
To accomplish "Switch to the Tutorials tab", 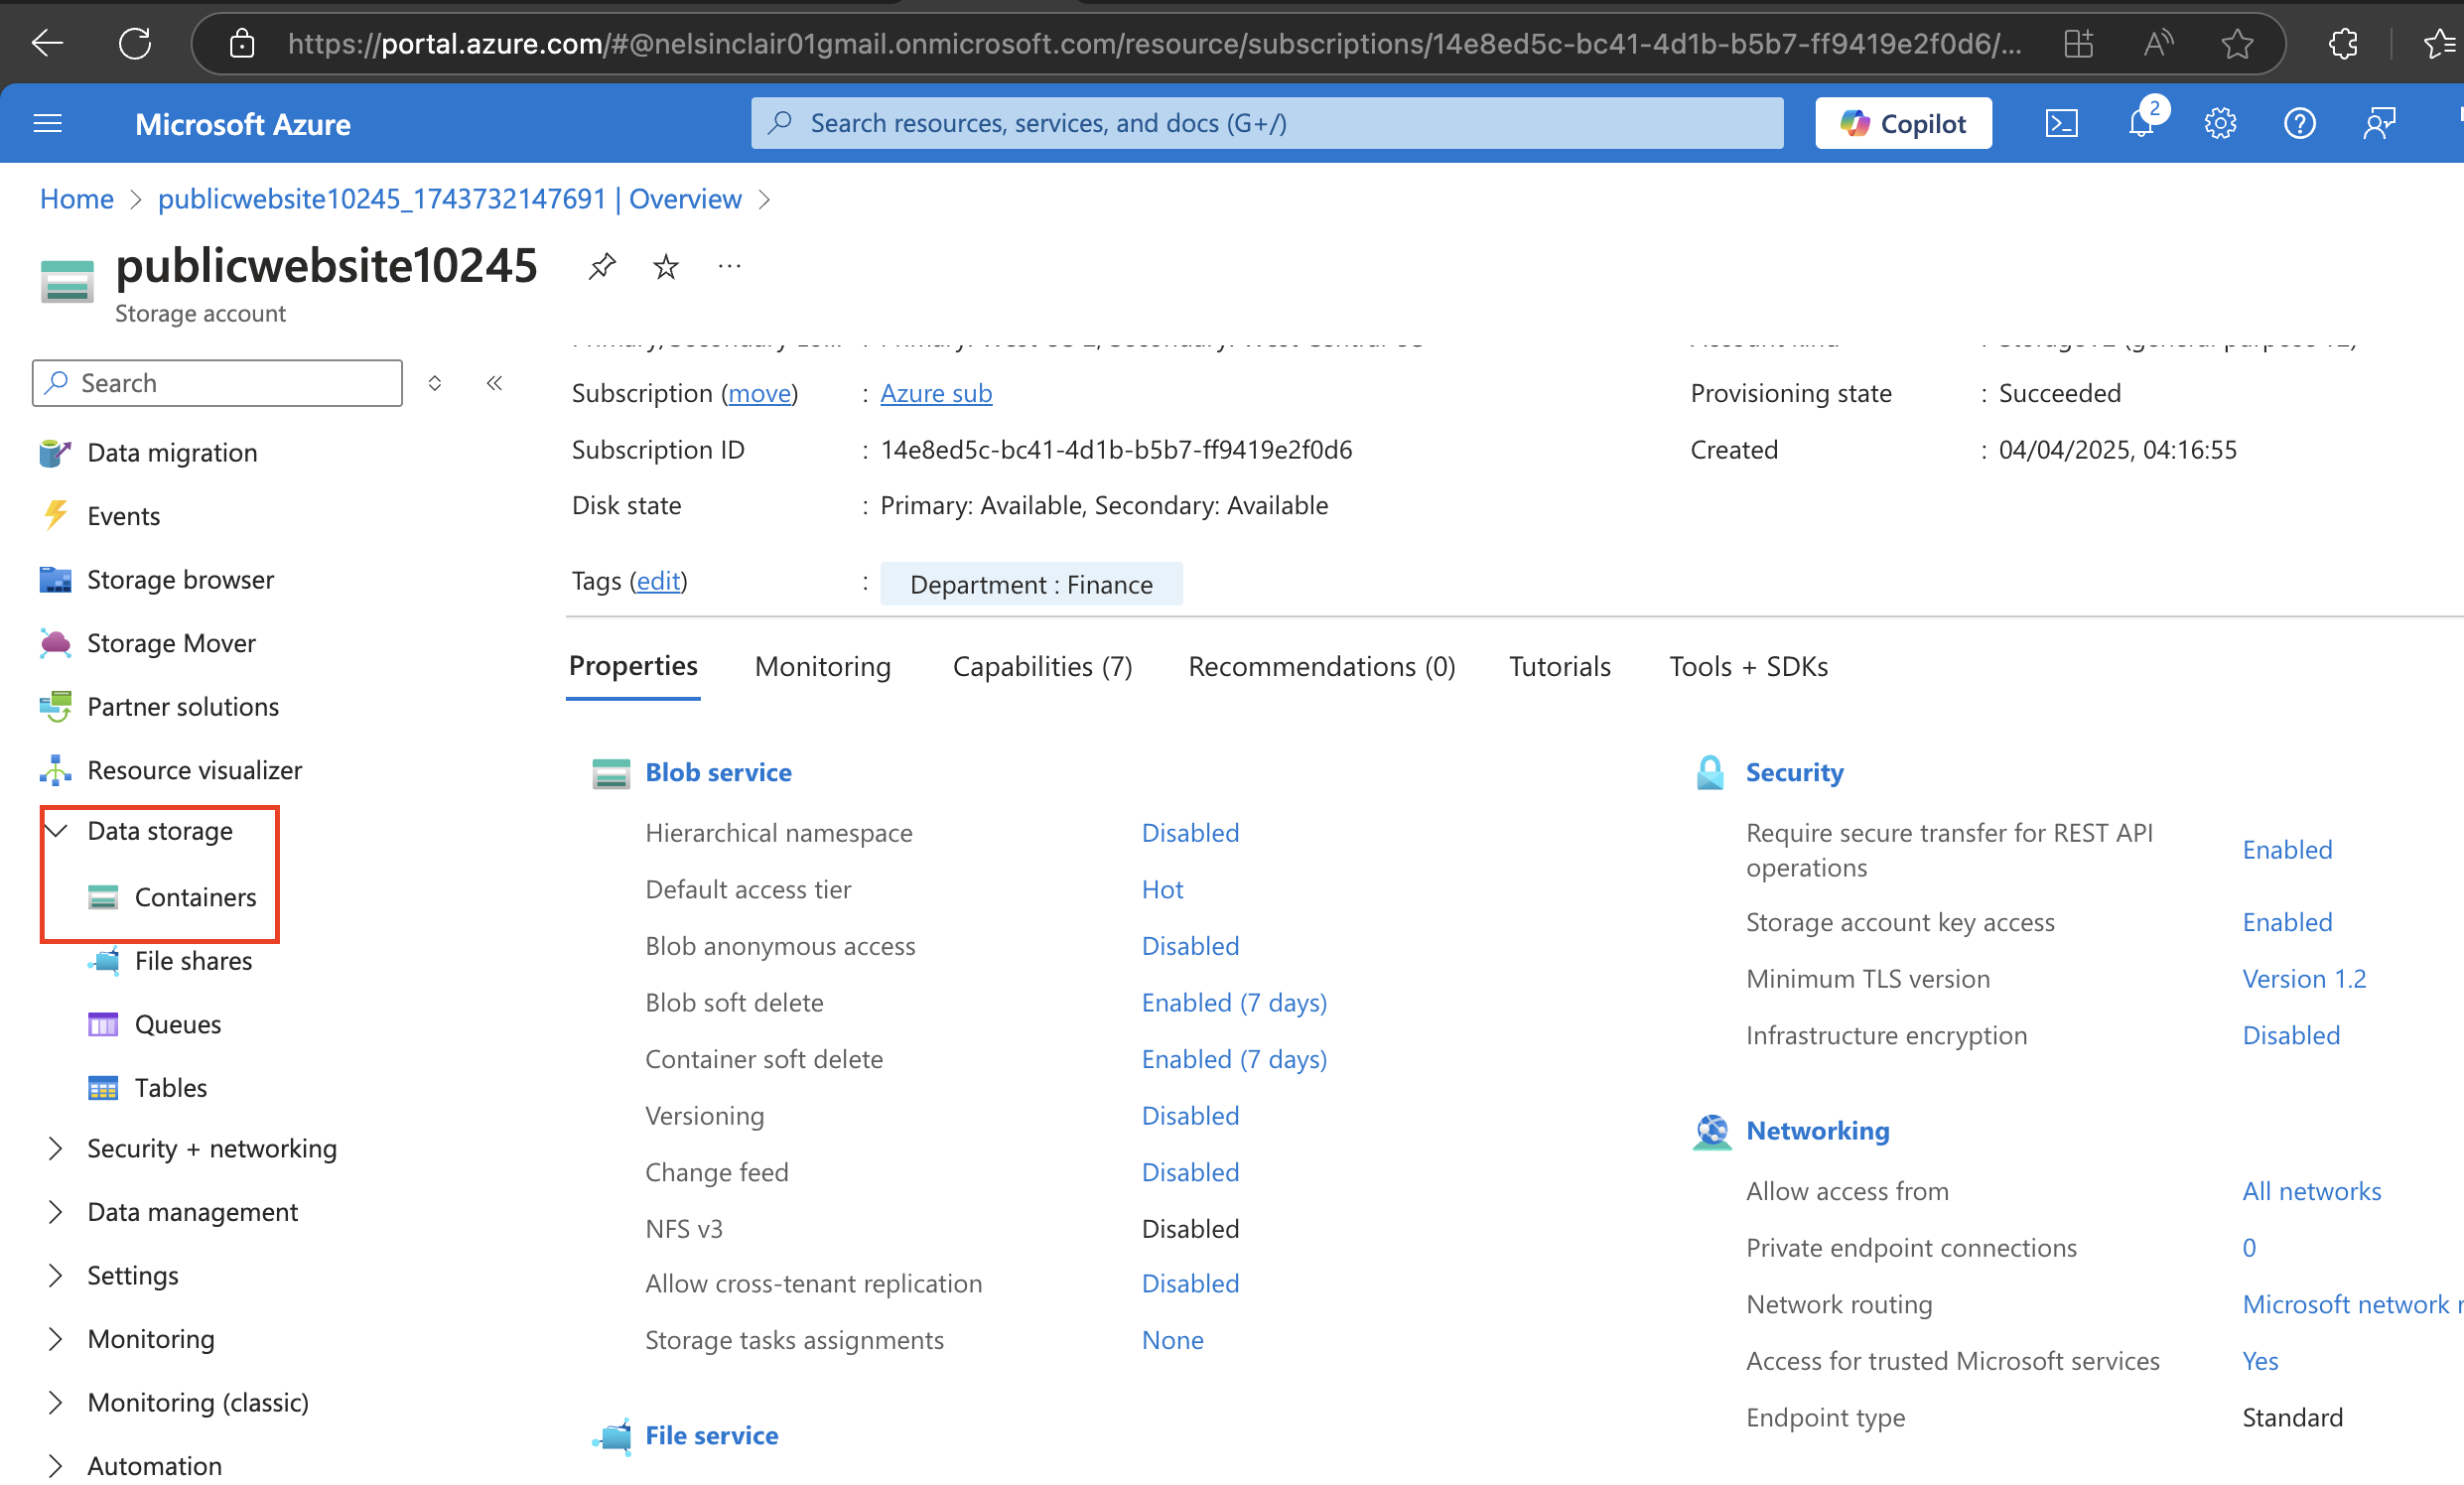I will 1559,666.
